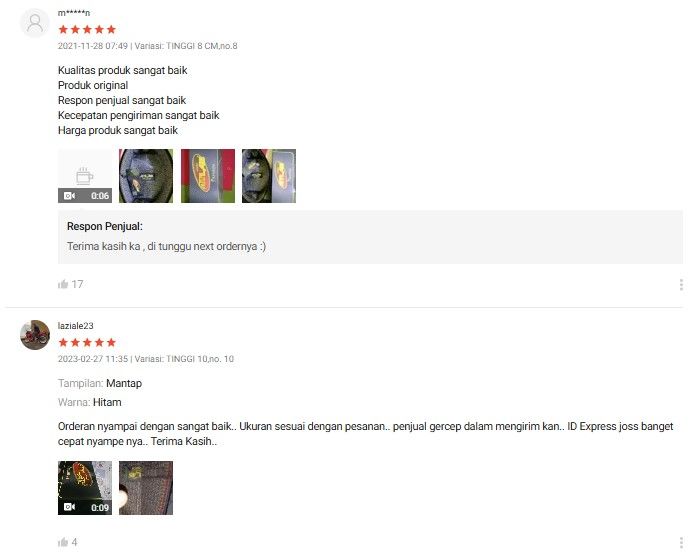The image size is (696, 559).
Task: Click the video camera icon on 0:09 clip
Action: [69, 507]
